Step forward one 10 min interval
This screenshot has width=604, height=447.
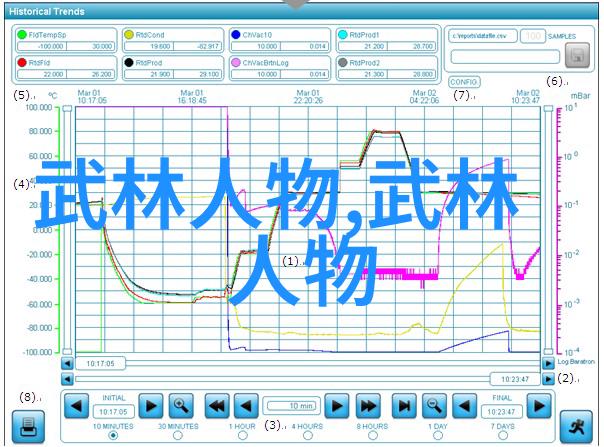(x=337, y=406)
